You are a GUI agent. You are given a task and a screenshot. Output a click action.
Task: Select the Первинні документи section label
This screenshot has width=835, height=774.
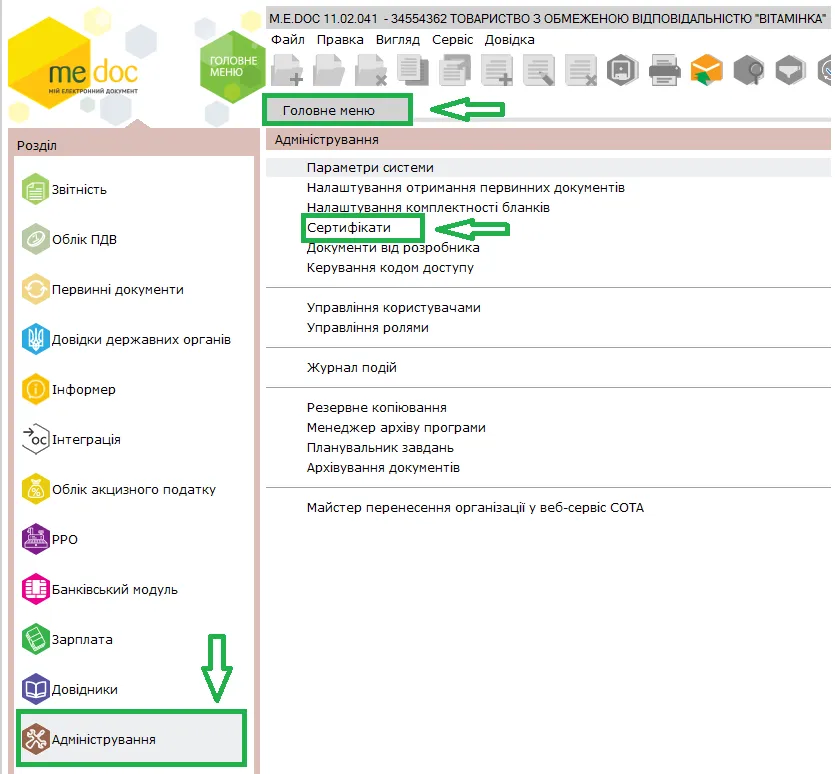[118, 290]
